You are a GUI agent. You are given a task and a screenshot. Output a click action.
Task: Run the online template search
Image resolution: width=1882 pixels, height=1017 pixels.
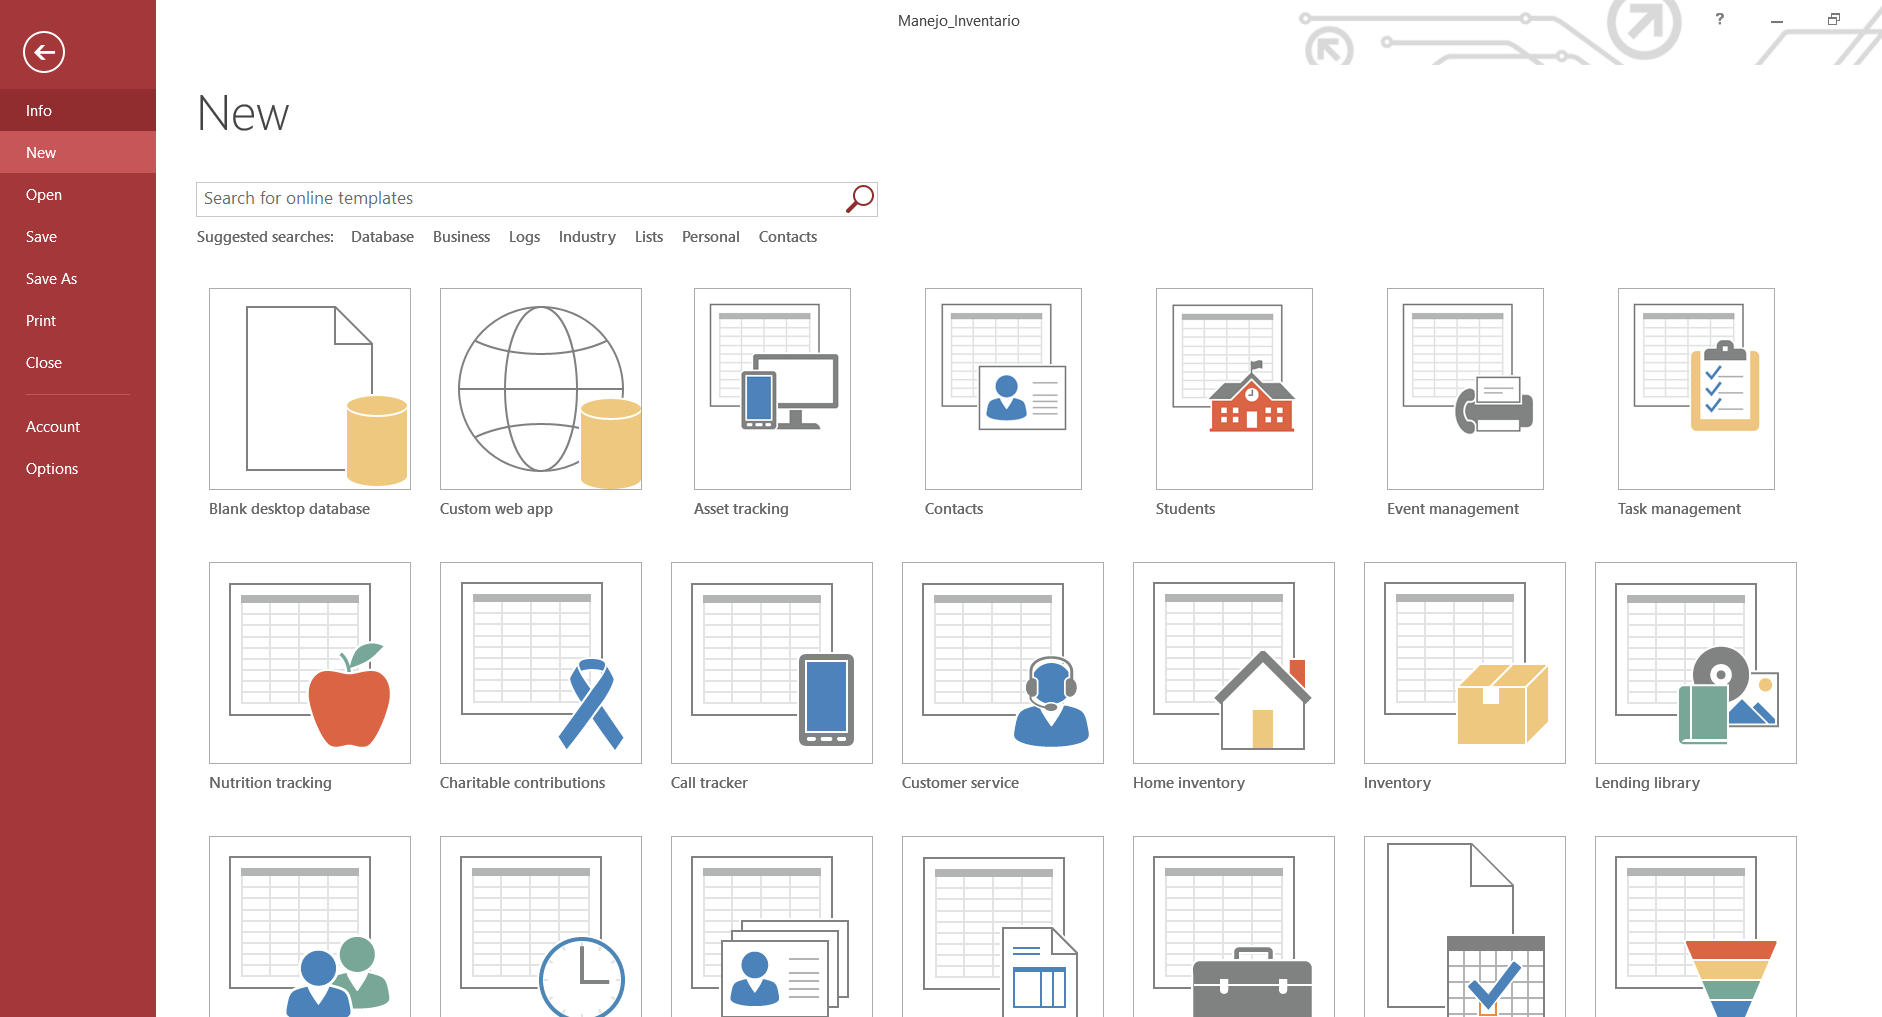tap(857, 198)
